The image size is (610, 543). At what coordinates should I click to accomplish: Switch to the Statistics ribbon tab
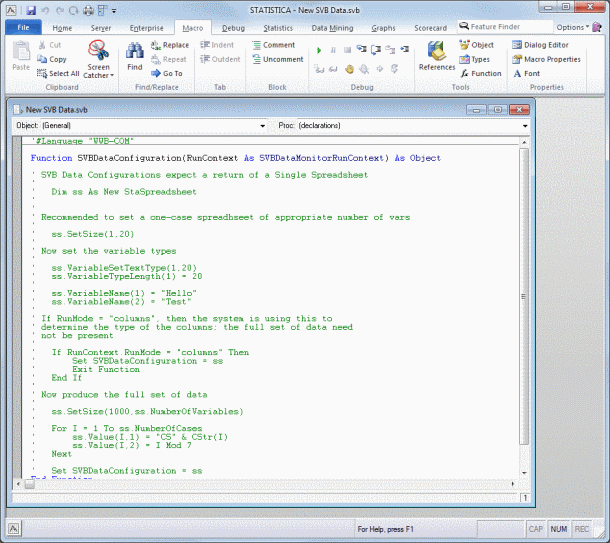278,28
